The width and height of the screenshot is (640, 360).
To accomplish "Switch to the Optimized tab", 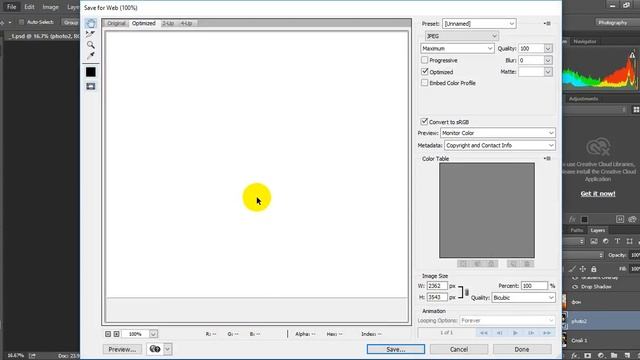I will [x=144, y=23].
